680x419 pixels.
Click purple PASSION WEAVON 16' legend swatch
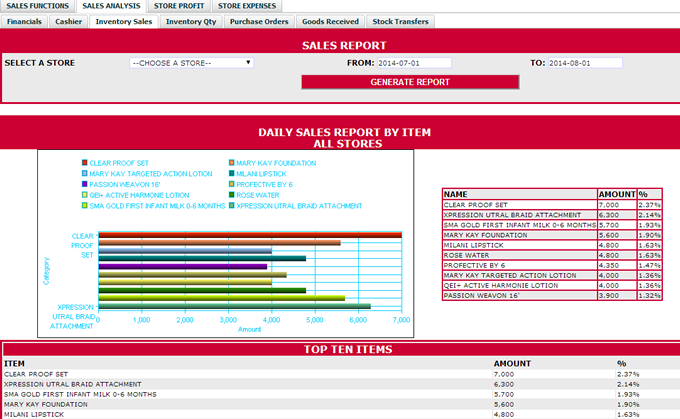[x=85, y=184]
